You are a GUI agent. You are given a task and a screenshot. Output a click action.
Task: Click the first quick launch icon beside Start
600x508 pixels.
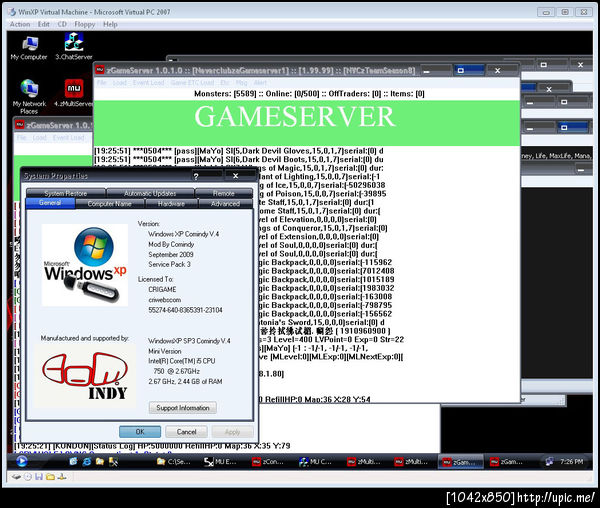pos(73,462)
